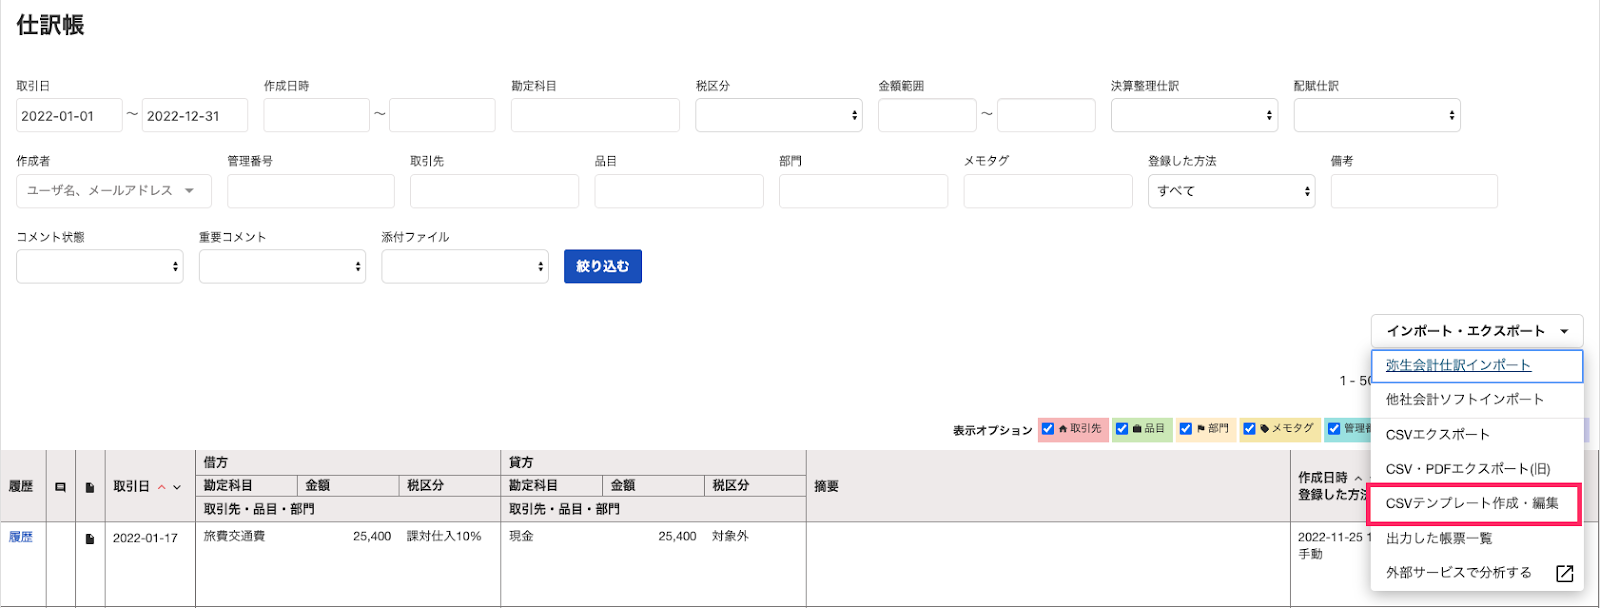Screen dimensions: 1600x608
Task: Open the 添付ファイル dropdown
Action: (465, 266)
